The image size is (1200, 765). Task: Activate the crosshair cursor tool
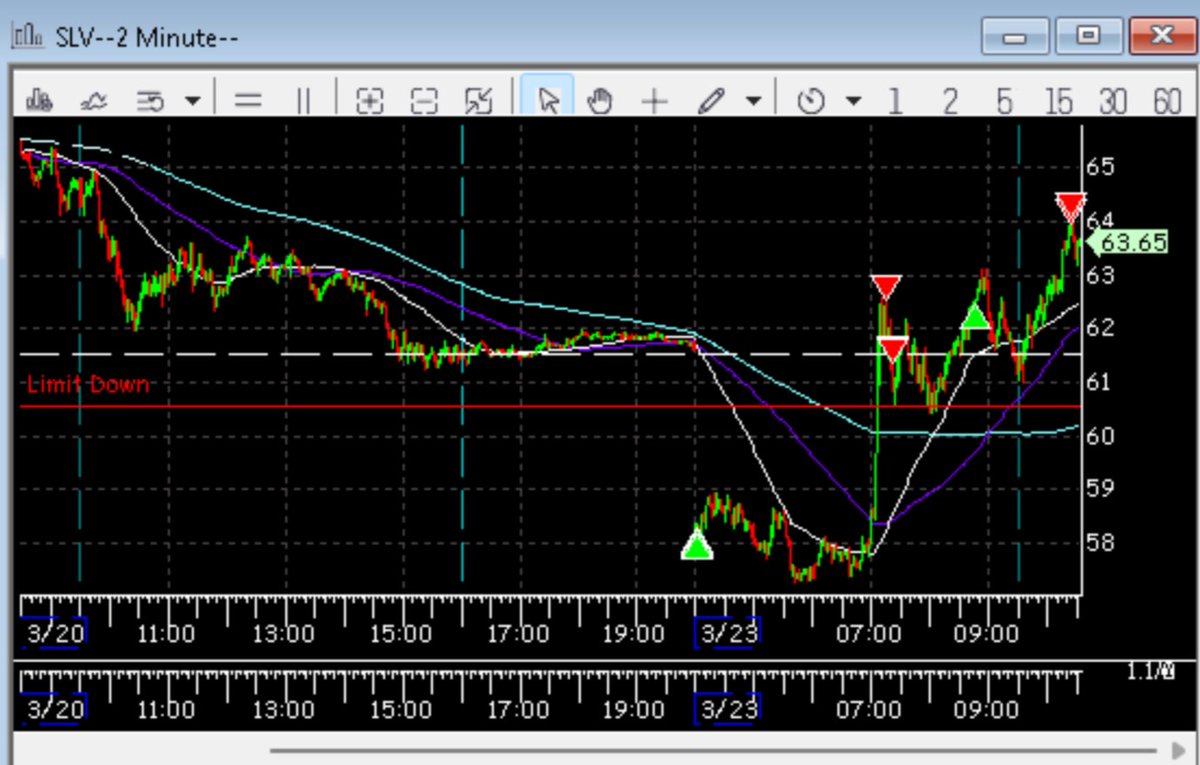(654, 100)
